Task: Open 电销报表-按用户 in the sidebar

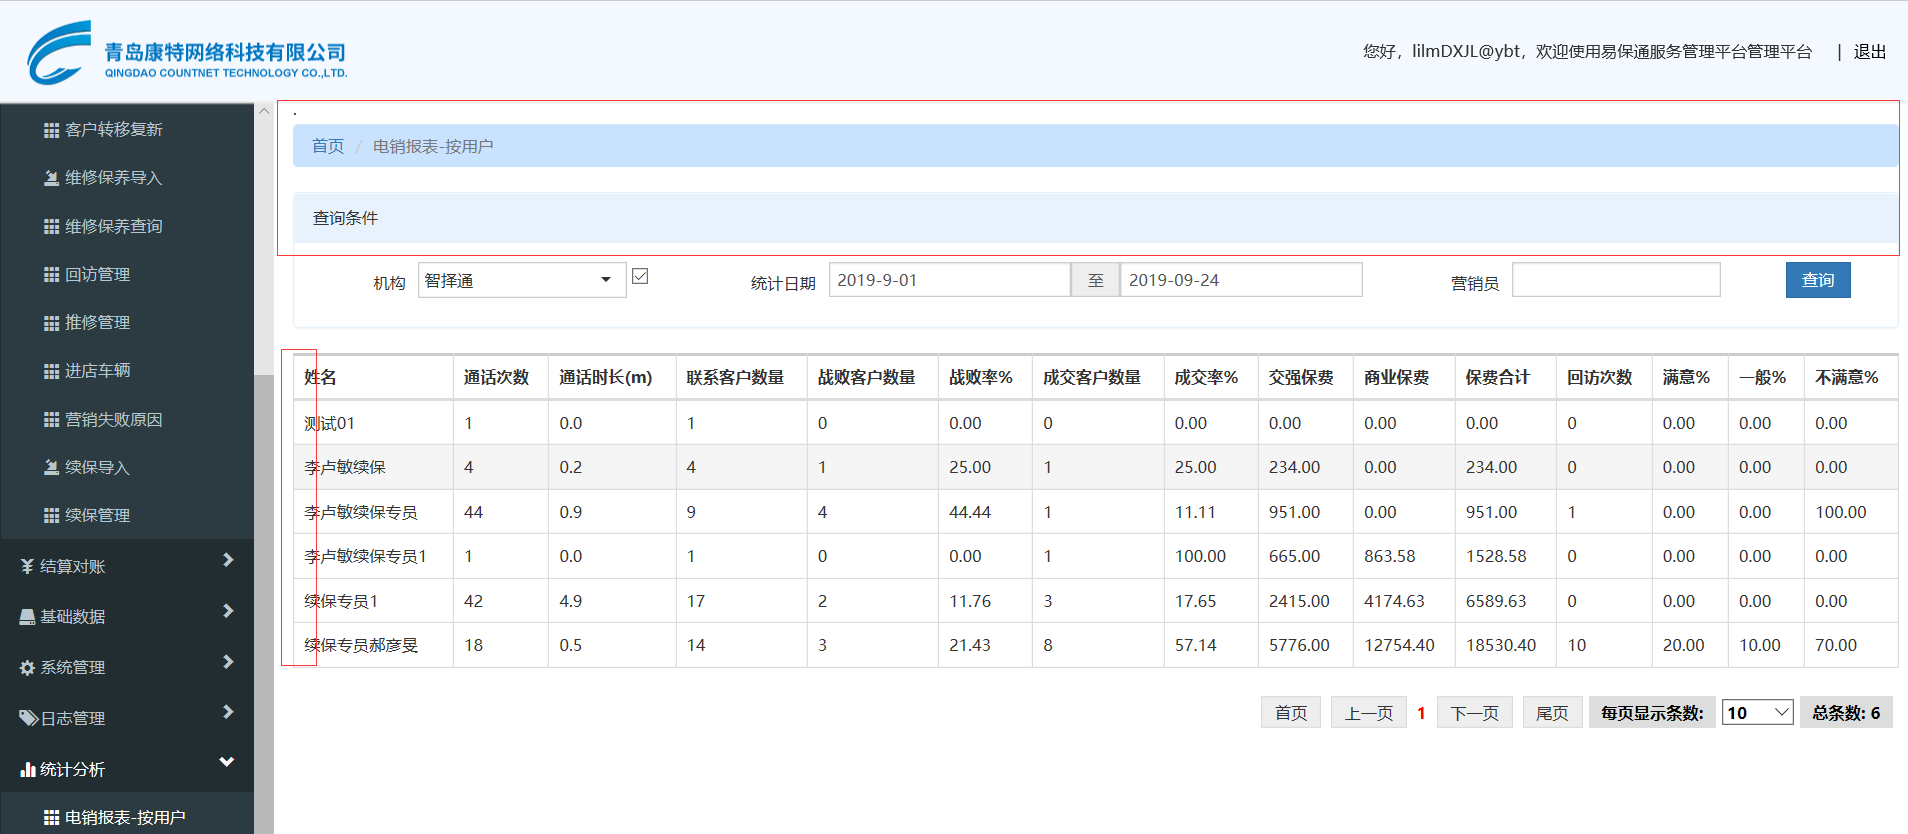Action: coord(127,818)
